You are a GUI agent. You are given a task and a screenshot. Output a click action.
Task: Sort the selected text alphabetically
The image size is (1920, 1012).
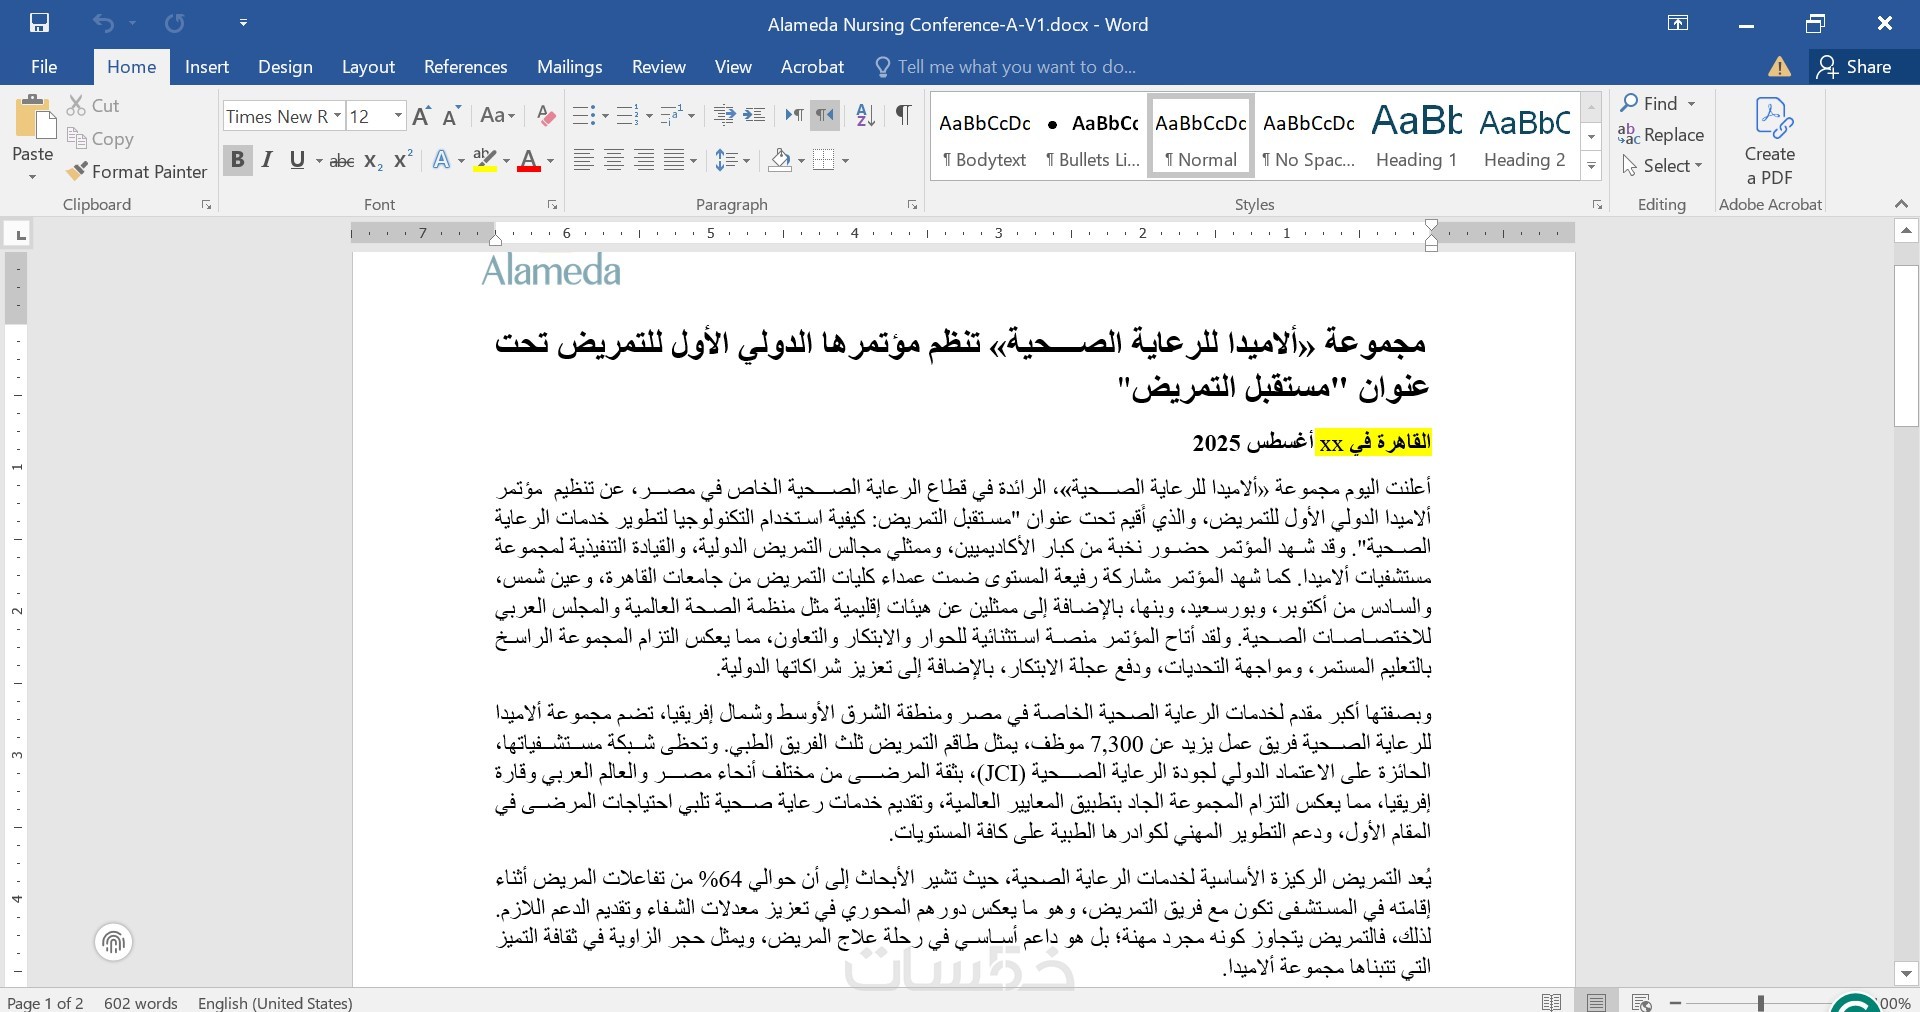point(866,116)
